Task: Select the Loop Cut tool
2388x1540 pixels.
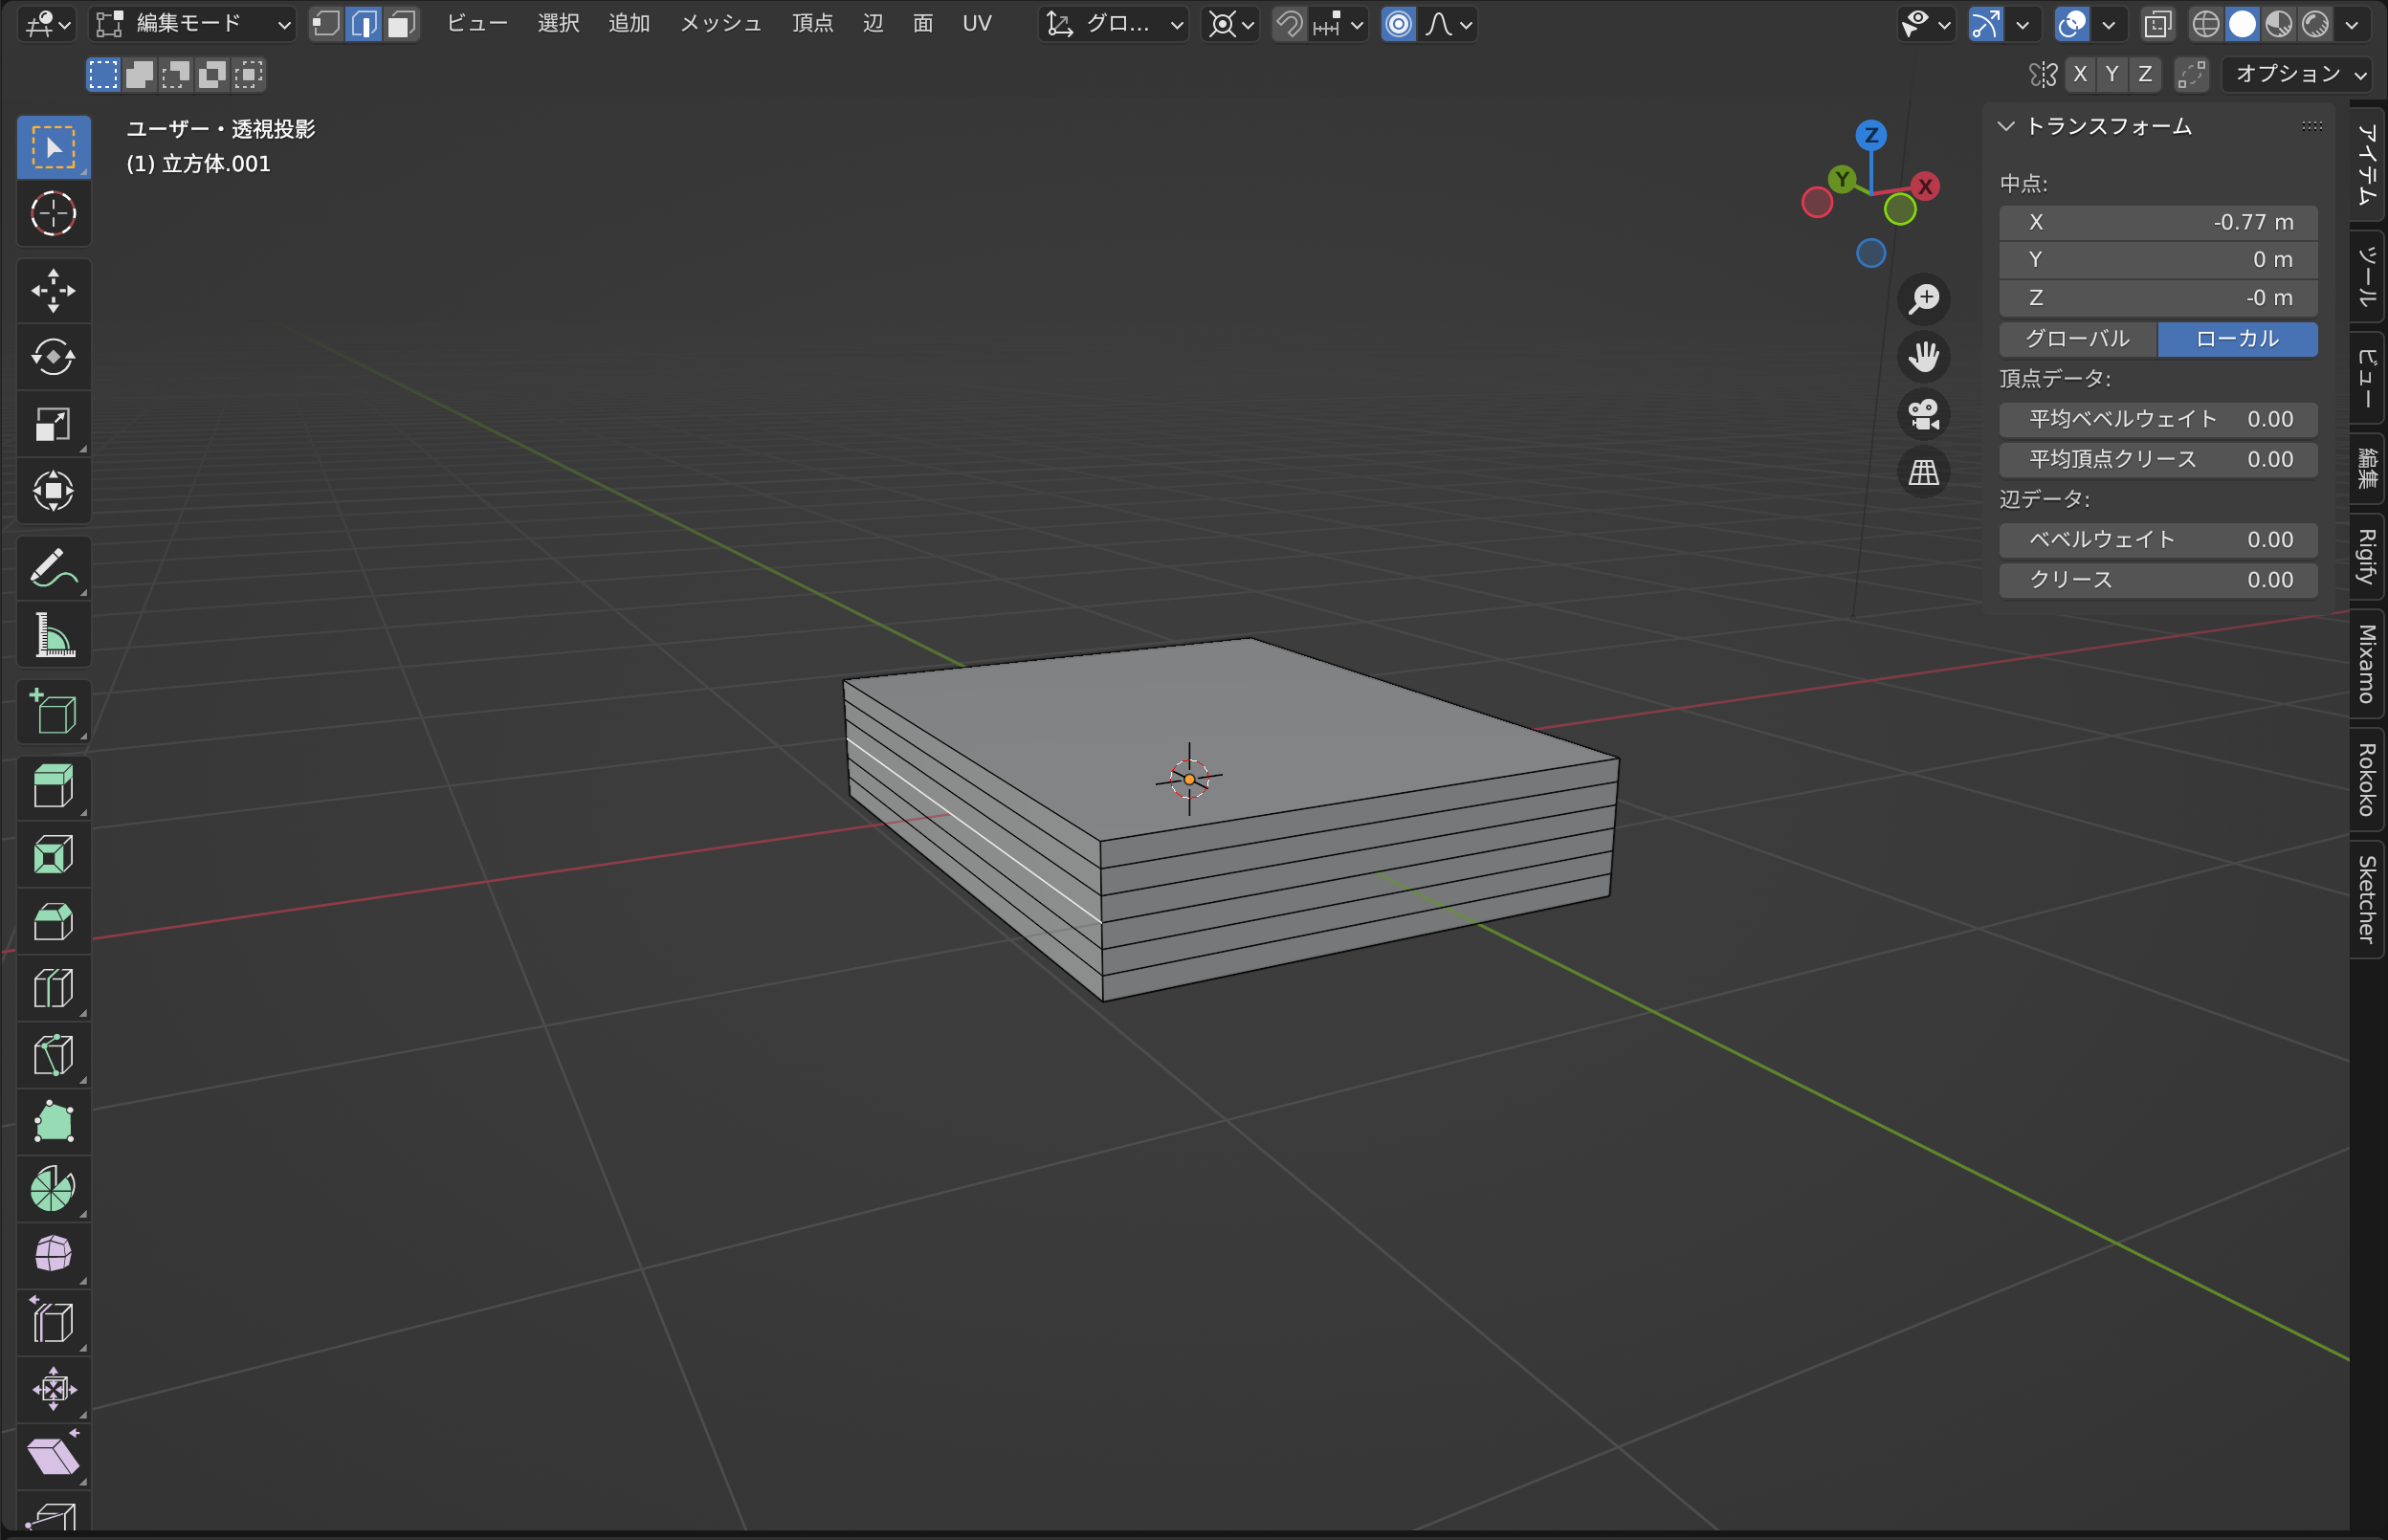Action: click(x=54, y=988)
